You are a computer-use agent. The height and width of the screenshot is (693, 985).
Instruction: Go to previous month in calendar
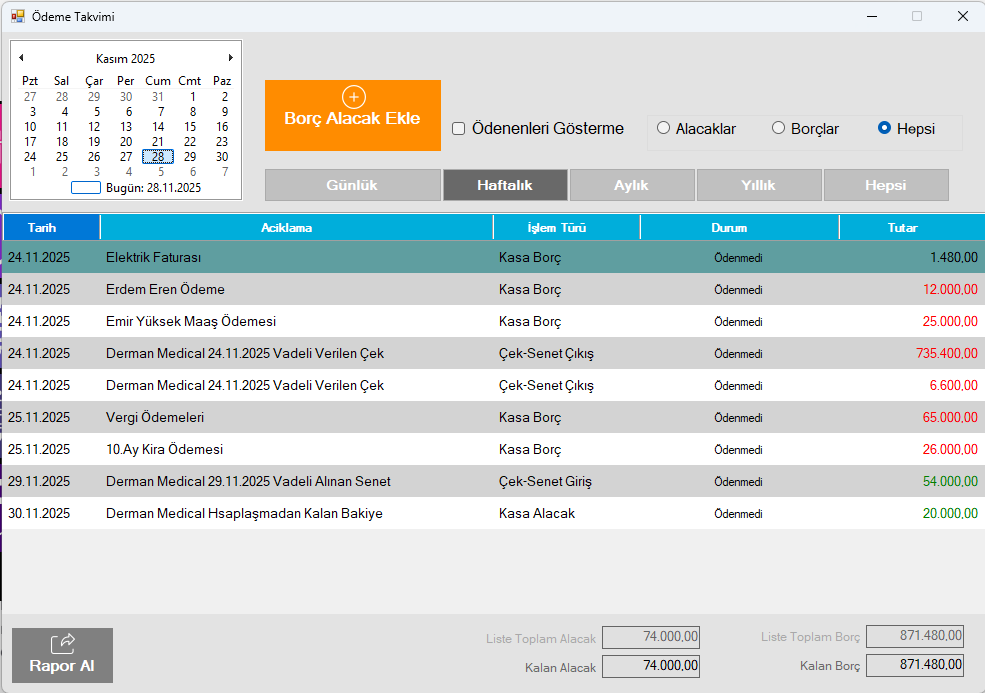coord(21,58)
